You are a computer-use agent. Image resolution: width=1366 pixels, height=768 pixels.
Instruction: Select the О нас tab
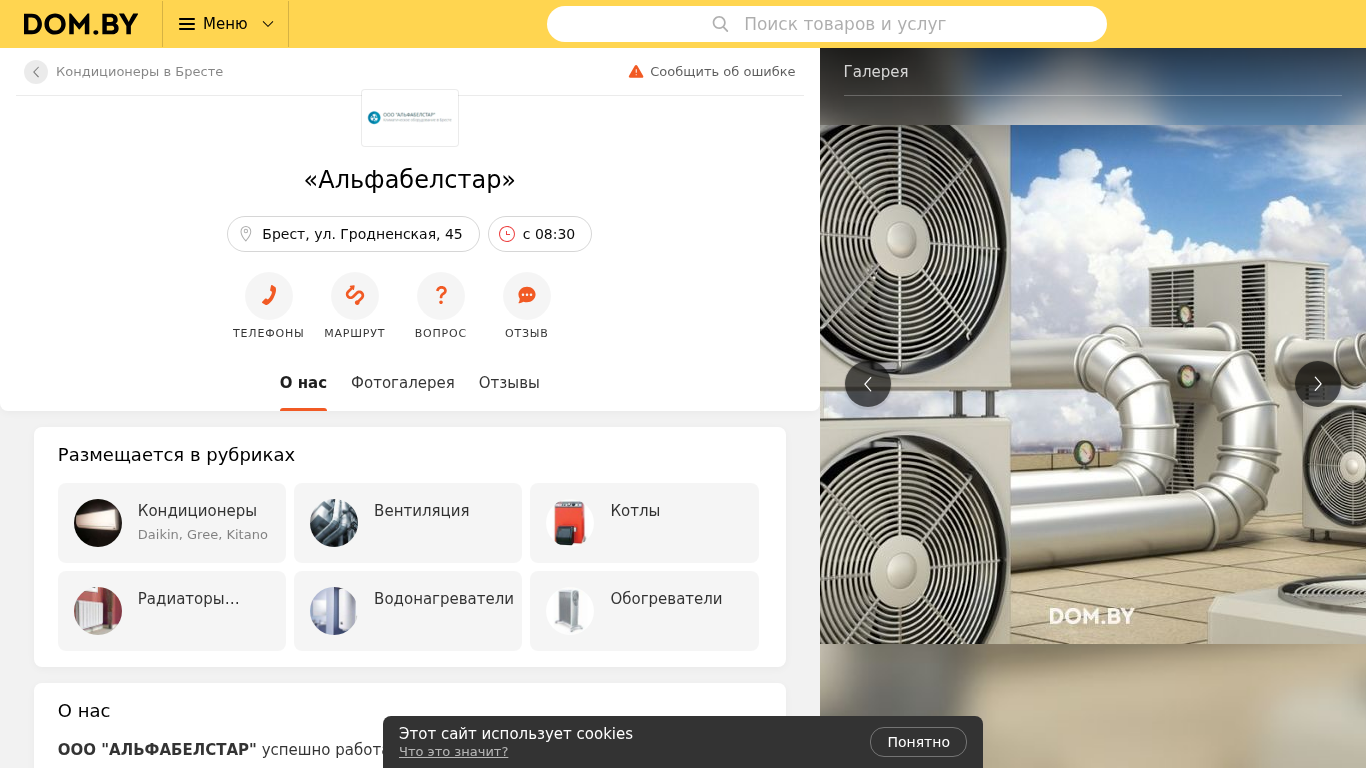[303, 383]
